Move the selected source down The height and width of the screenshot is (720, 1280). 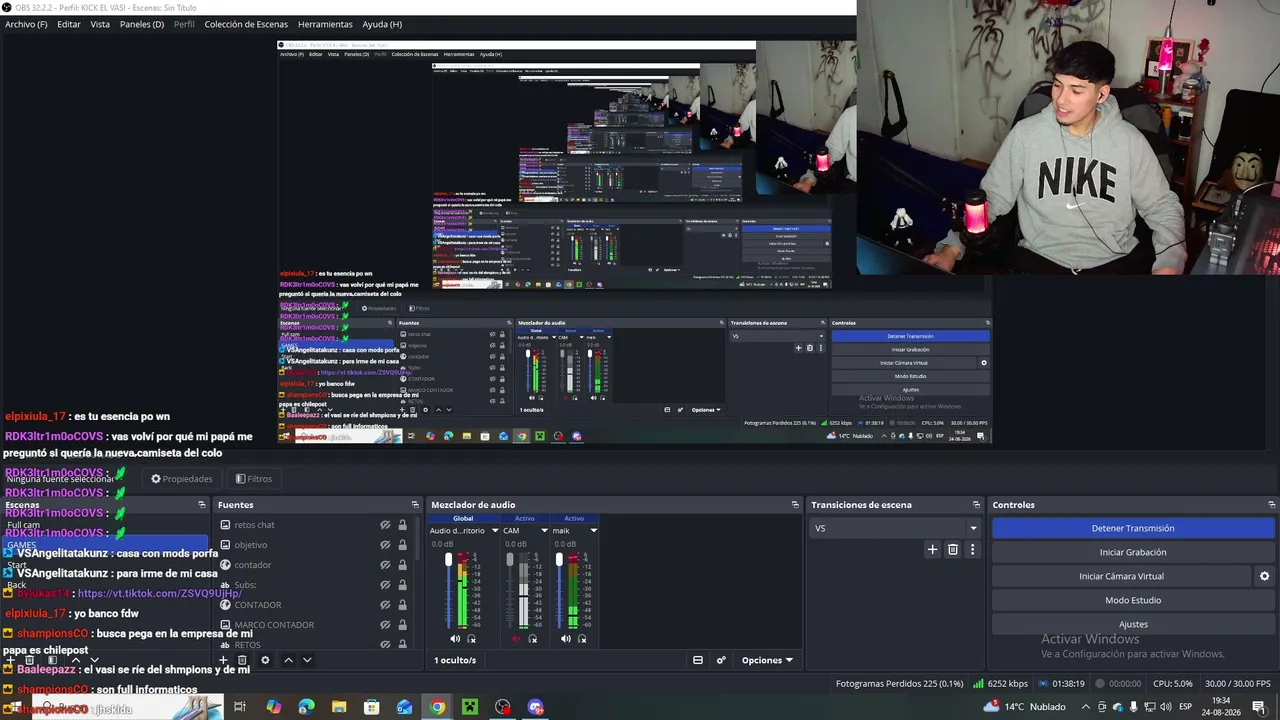[x=307, y=660]
